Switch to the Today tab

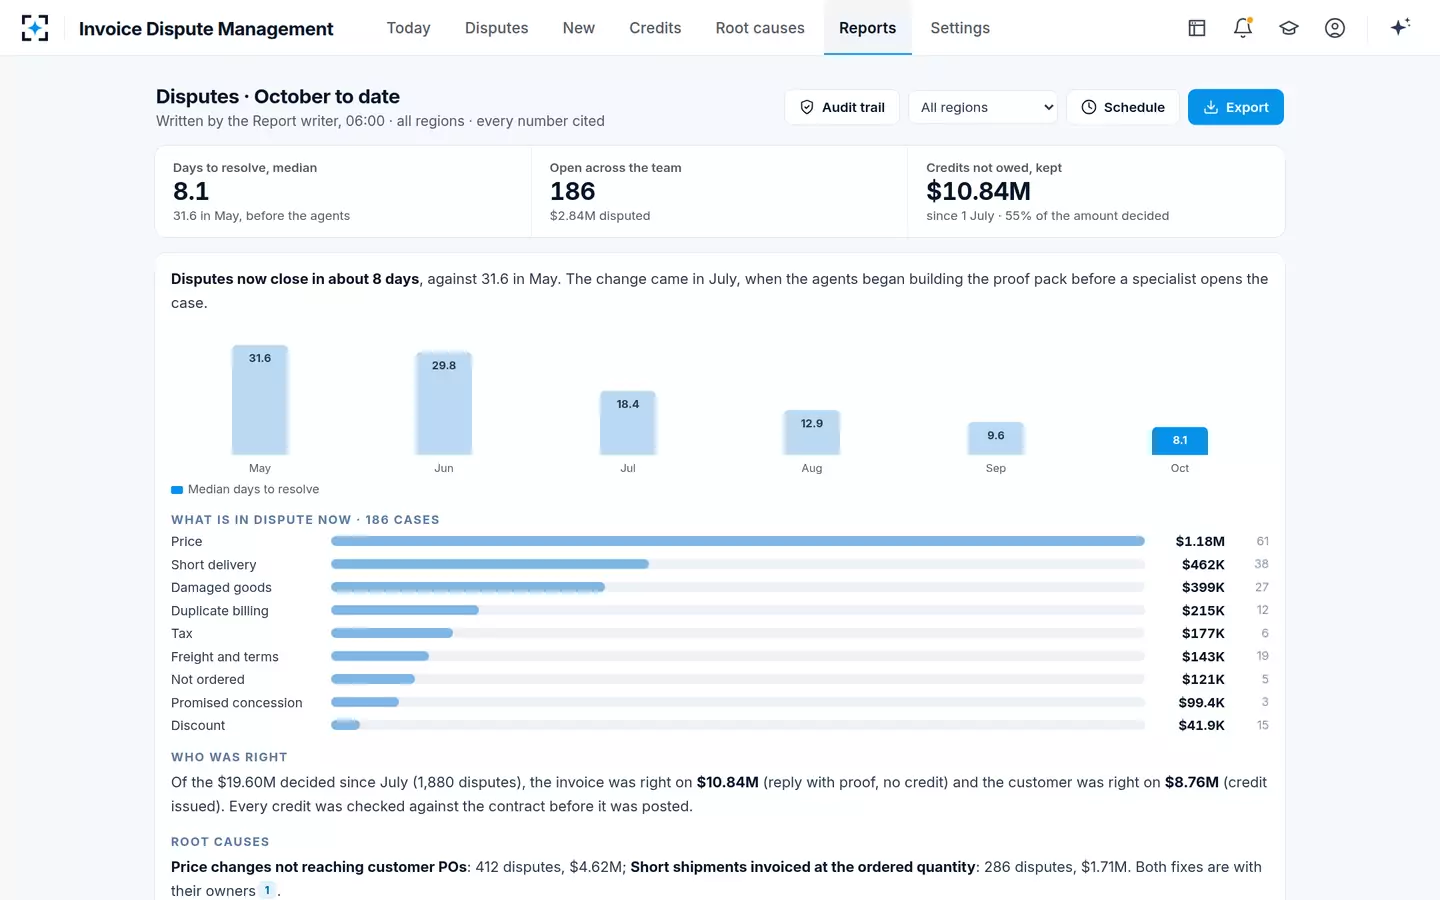point(409,28)
